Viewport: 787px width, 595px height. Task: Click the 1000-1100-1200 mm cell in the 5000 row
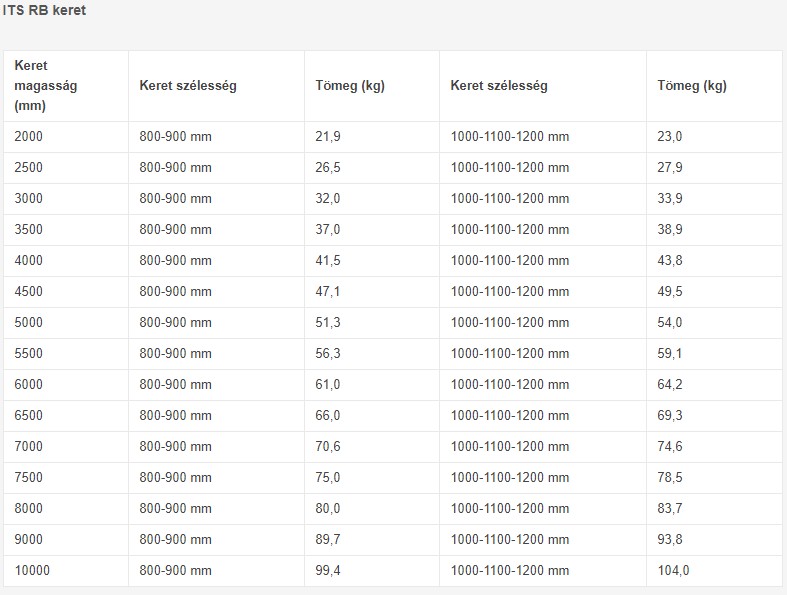510,323
